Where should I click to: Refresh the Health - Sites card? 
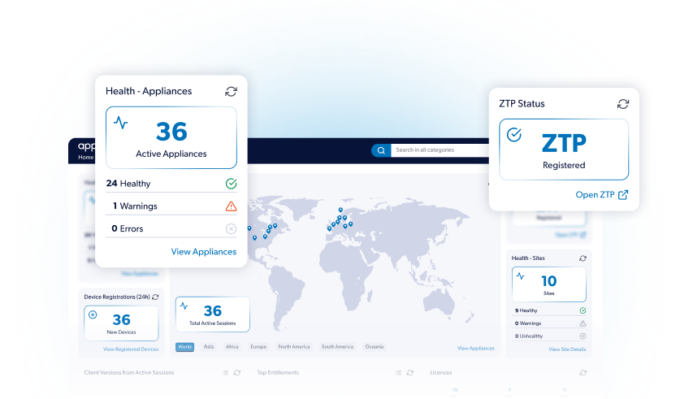582,258
